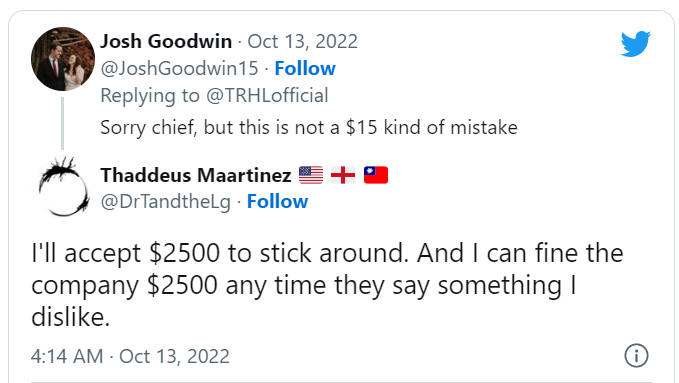Click the US flag emoji
This screenshot has height=383, width=679.
(x=311, y=175)
